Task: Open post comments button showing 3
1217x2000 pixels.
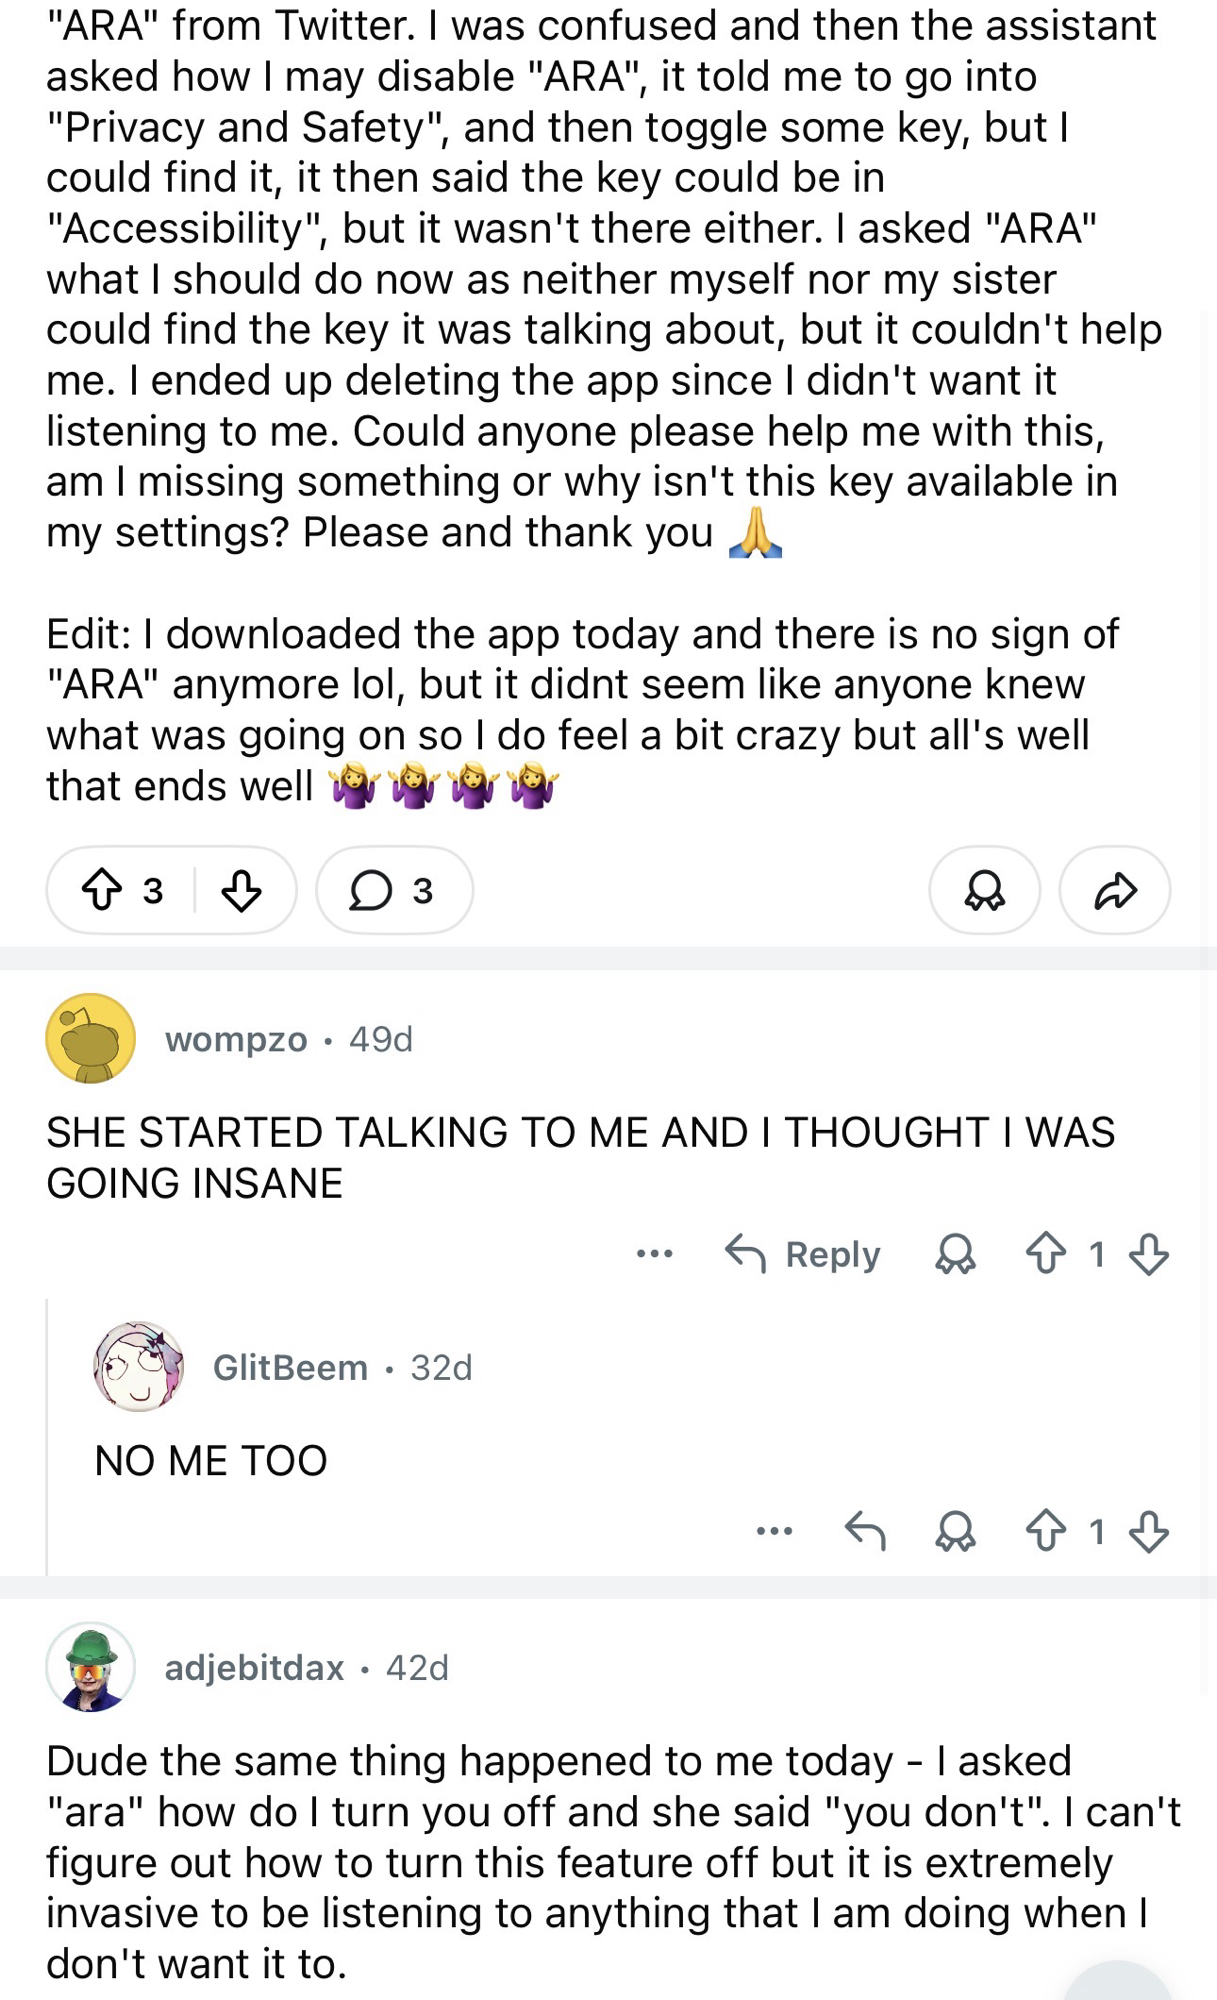Action: point(393,890)
